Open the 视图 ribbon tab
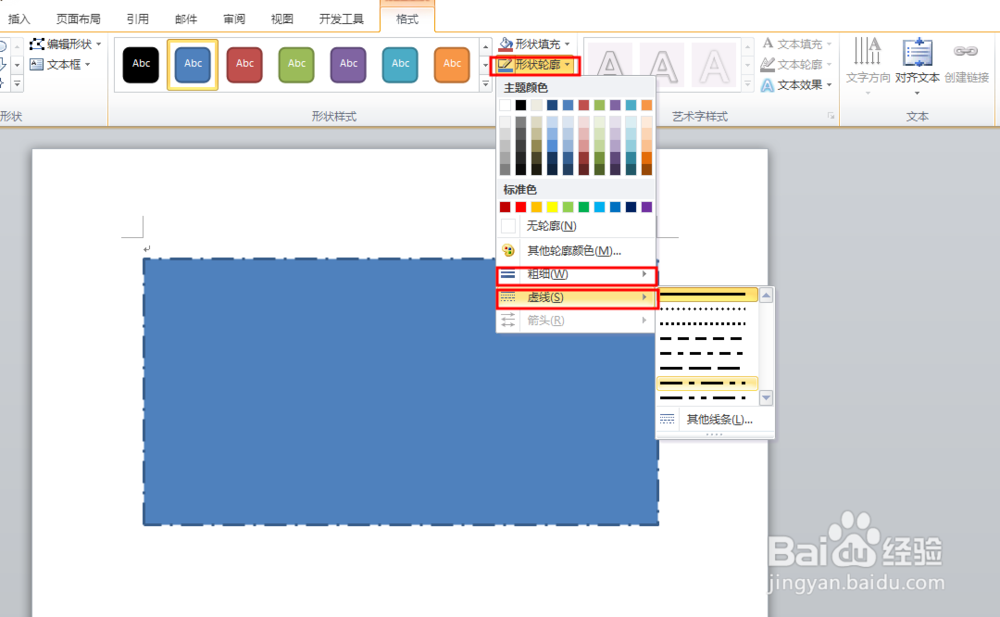The height and width of the screenshot is (617, 1000). click(x=282, y=19)
